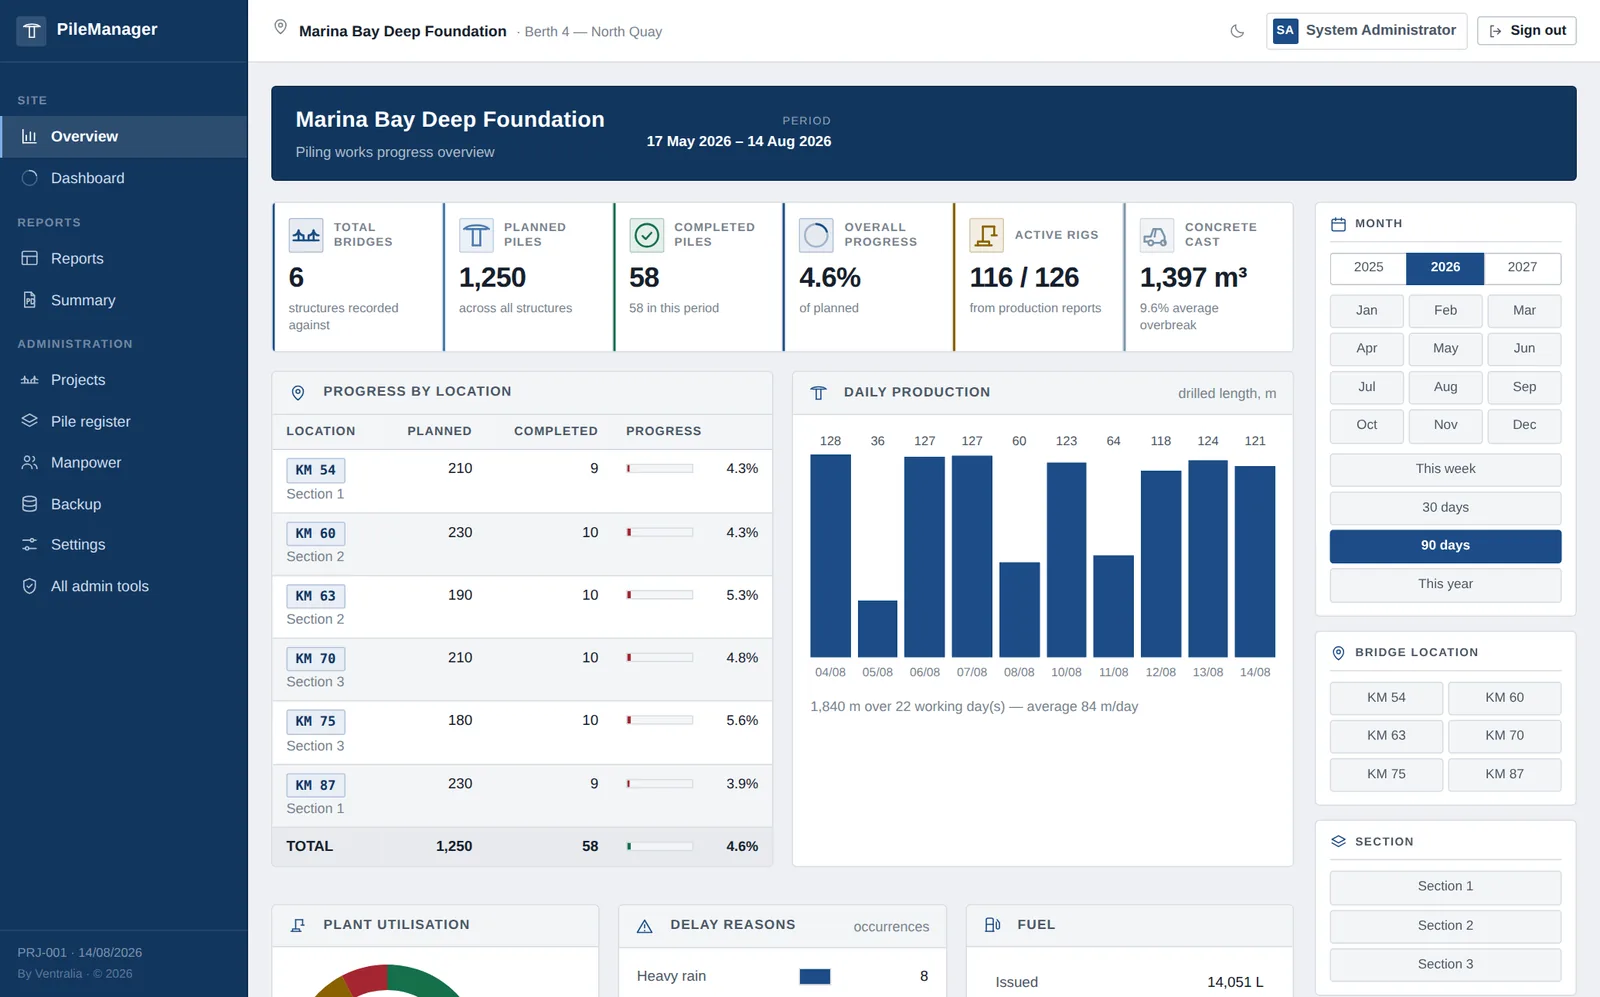The image size is (1600, 997).
Task: Filter by month Jan
Action: 1366,311
